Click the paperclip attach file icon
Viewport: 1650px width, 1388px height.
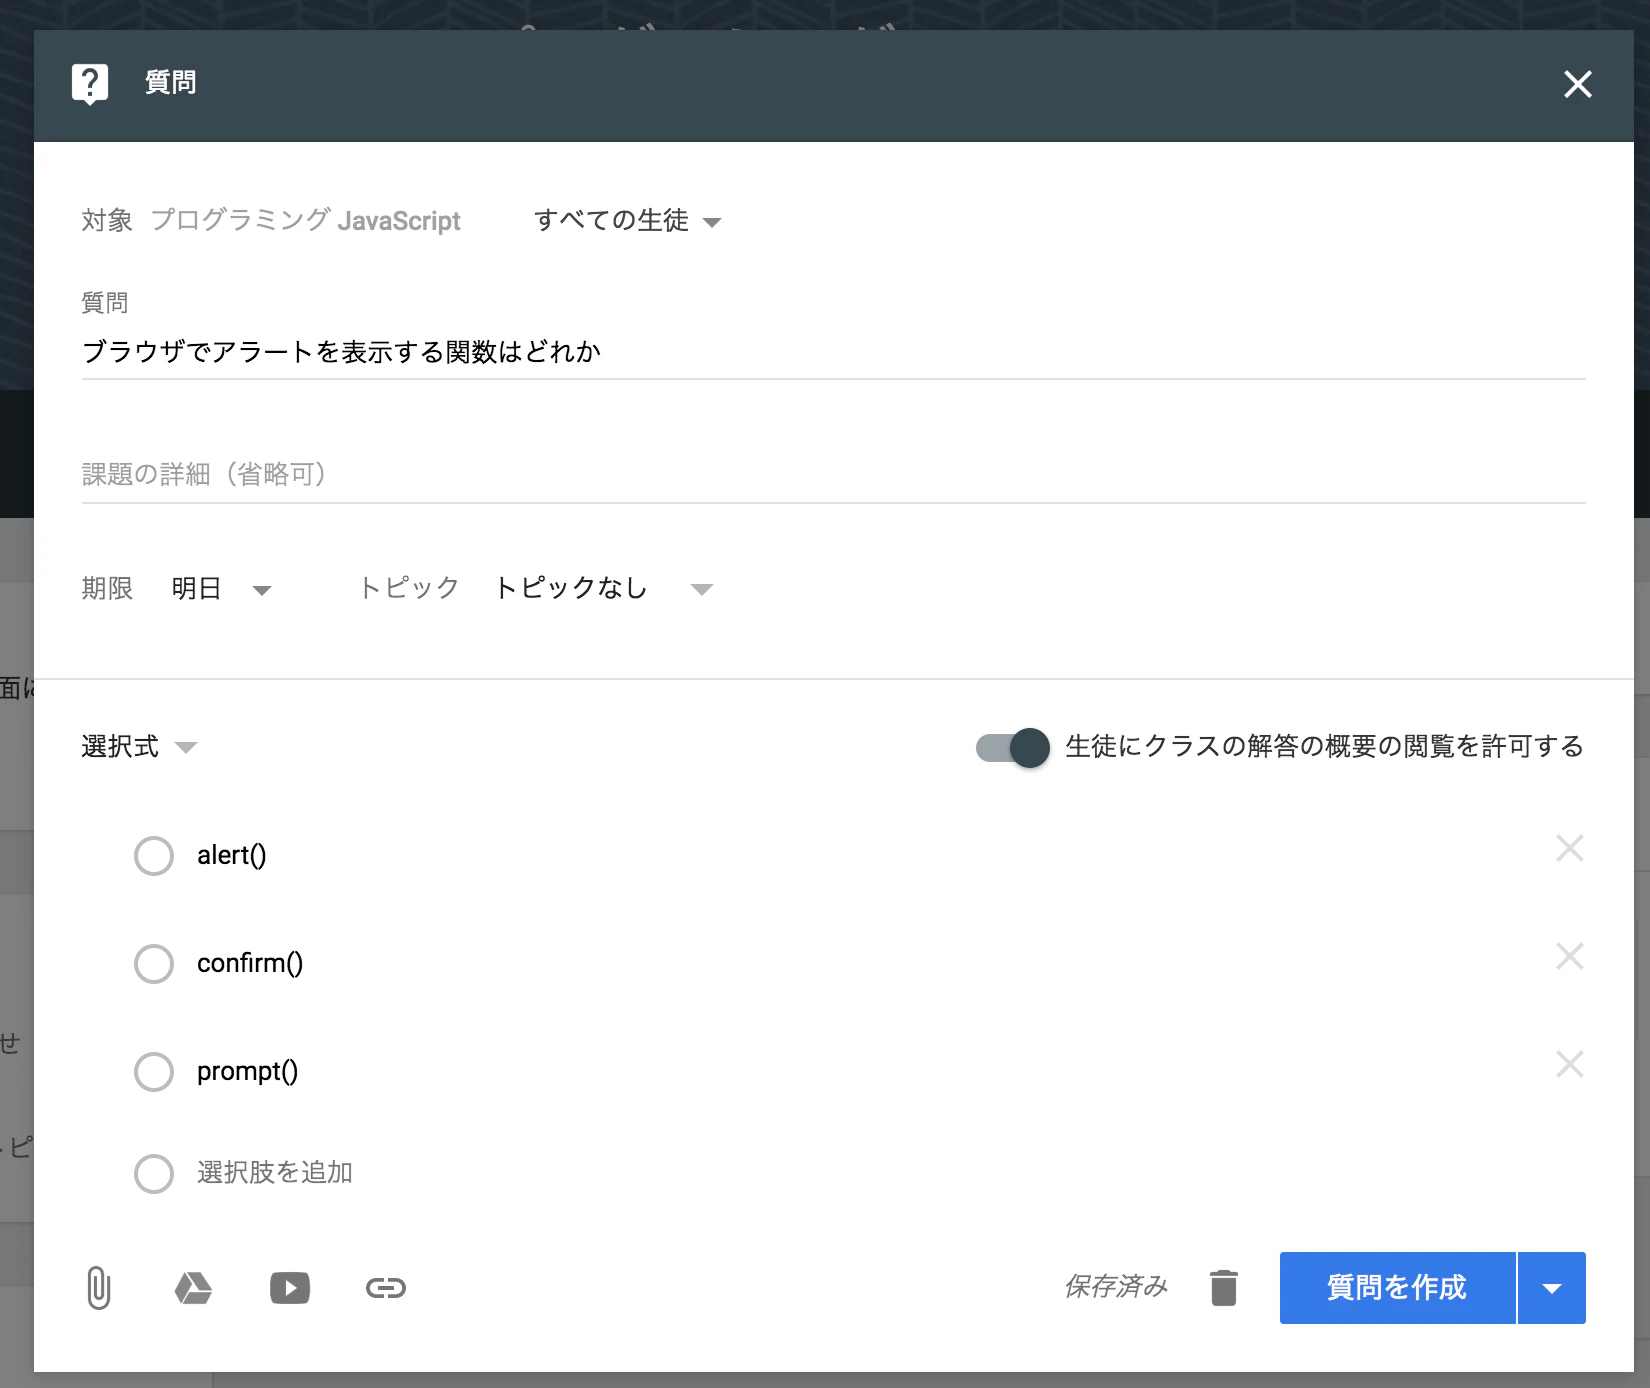pos(98,1287)
